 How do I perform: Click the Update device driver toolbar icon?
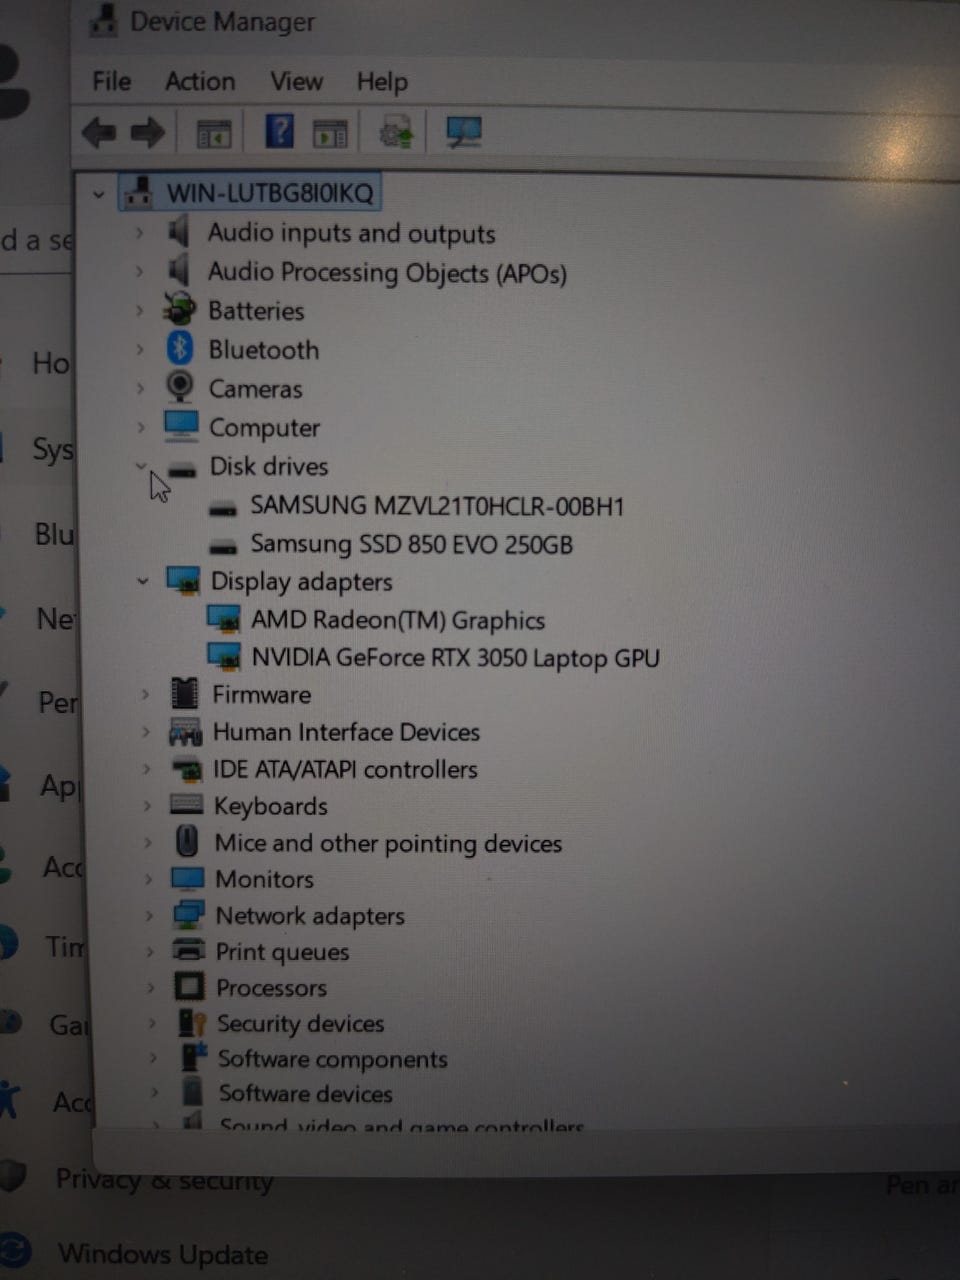pos(396,132)
